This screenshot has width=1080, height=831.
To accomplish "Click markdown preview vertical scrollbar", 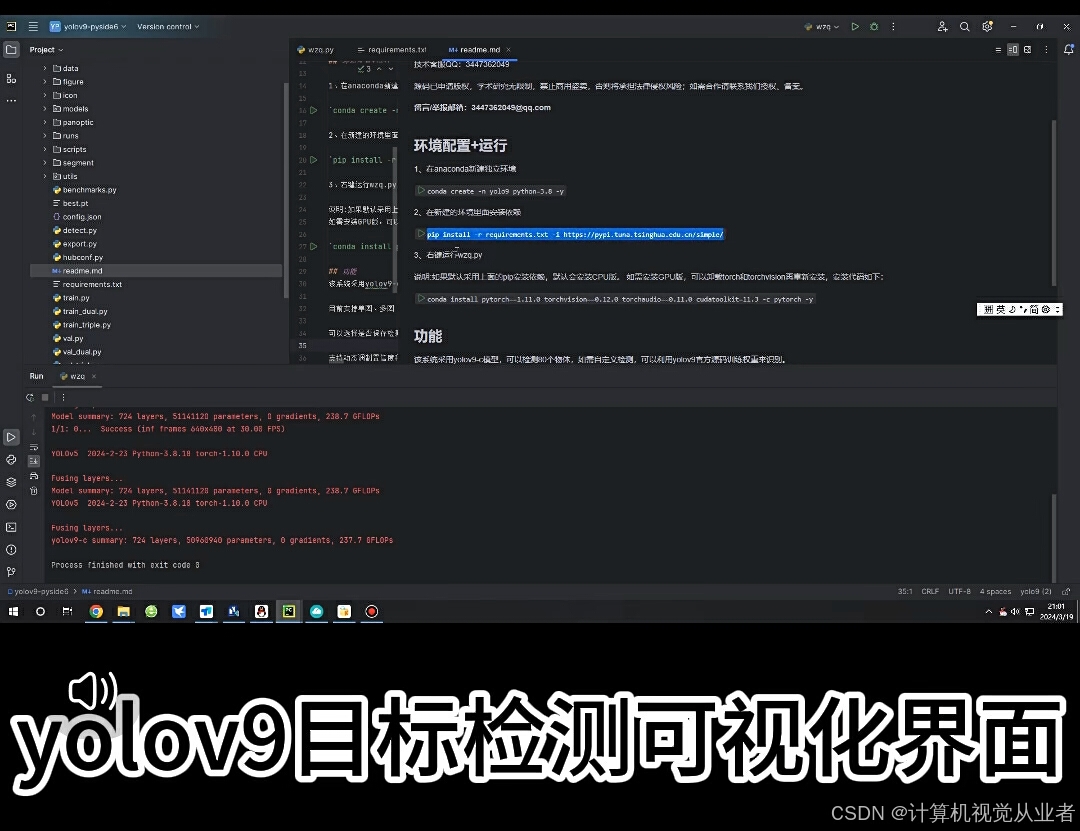I will [1053, 203].
